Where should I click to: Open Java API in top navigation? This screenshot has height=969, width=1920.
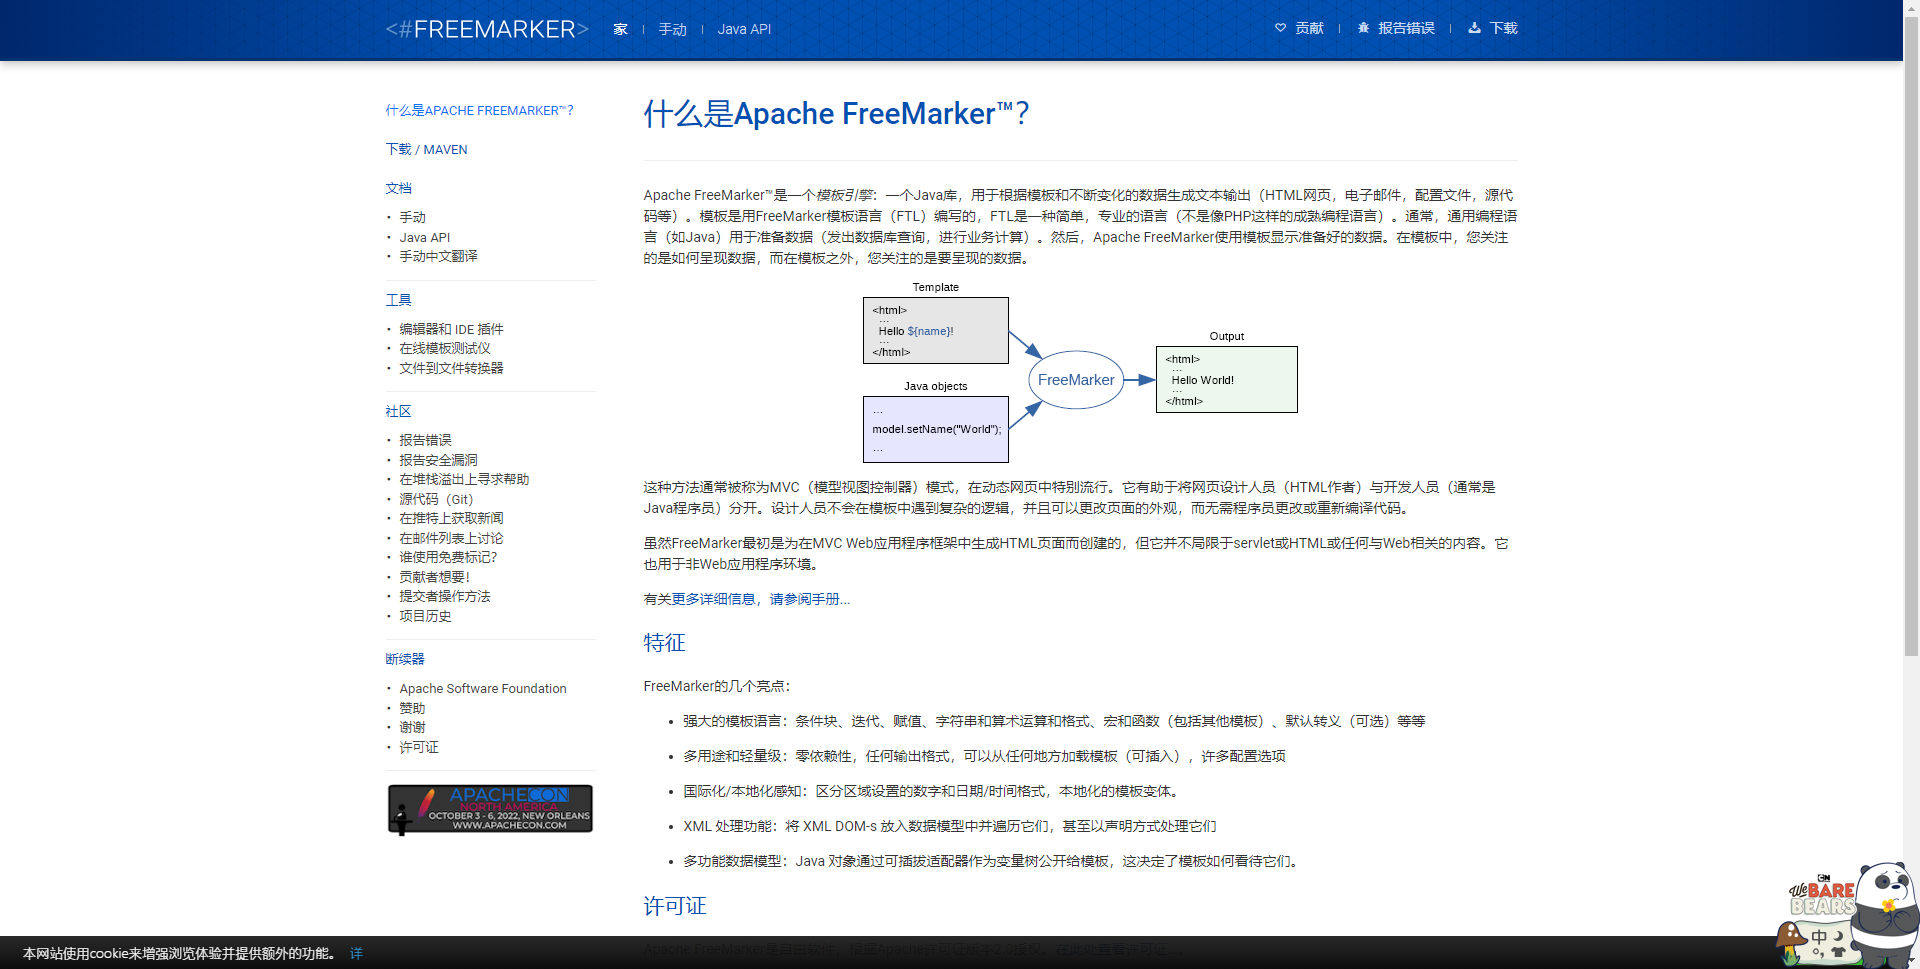[x=744, y=29]
